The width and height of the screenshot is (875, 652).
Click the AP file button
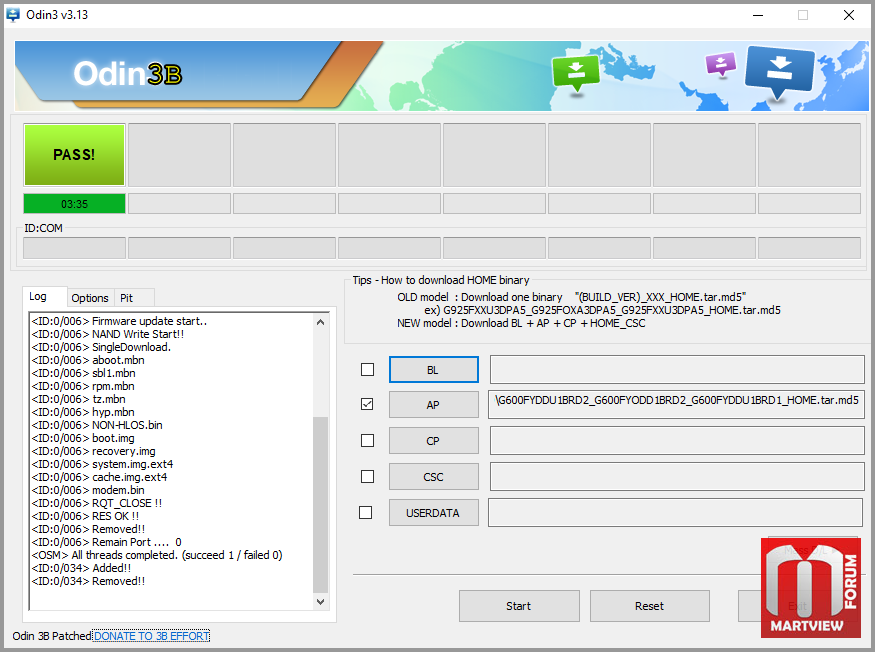[x=434, y=405]
